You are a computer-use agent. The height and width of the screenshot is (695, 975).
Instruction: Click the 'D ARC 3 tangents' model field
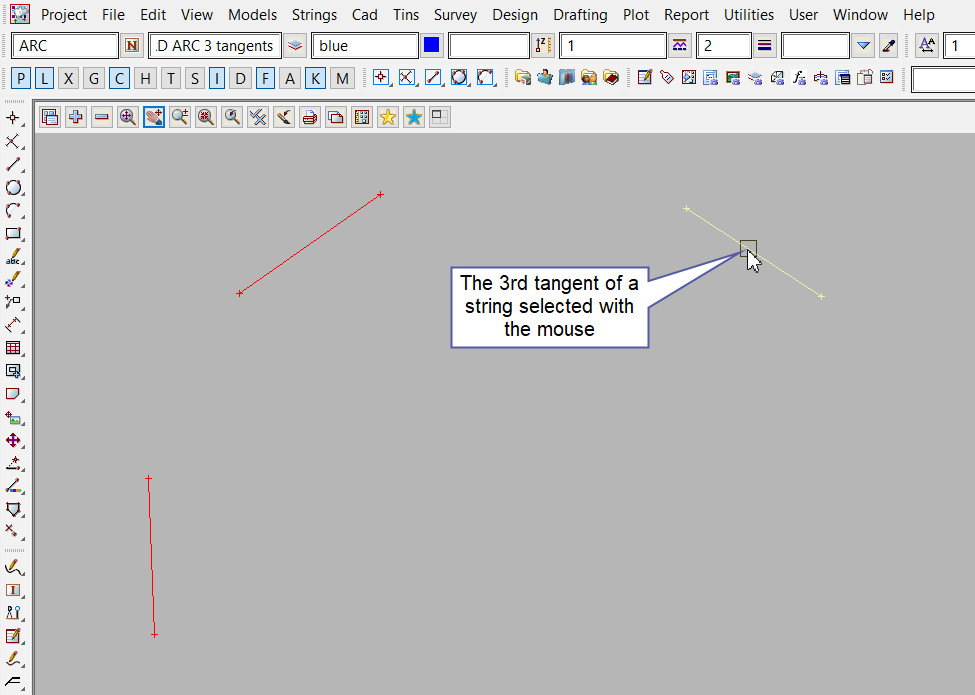click(215, 46)
